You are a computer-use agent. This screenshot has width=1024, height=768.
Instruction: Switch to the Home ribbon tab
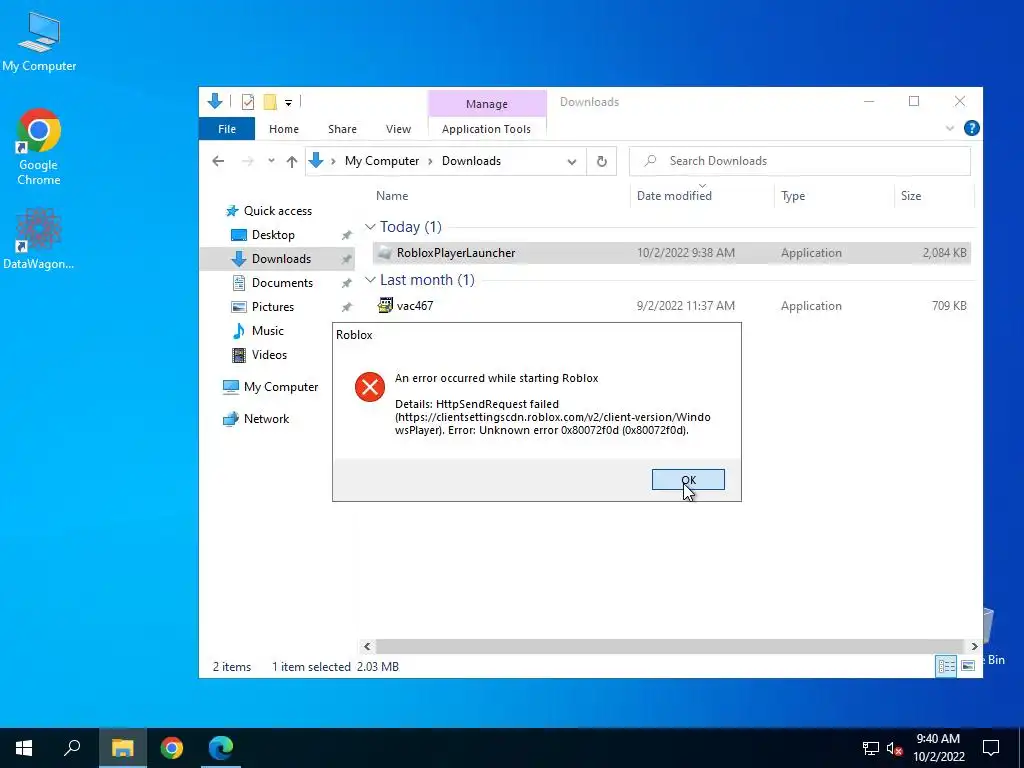point(283,129)
